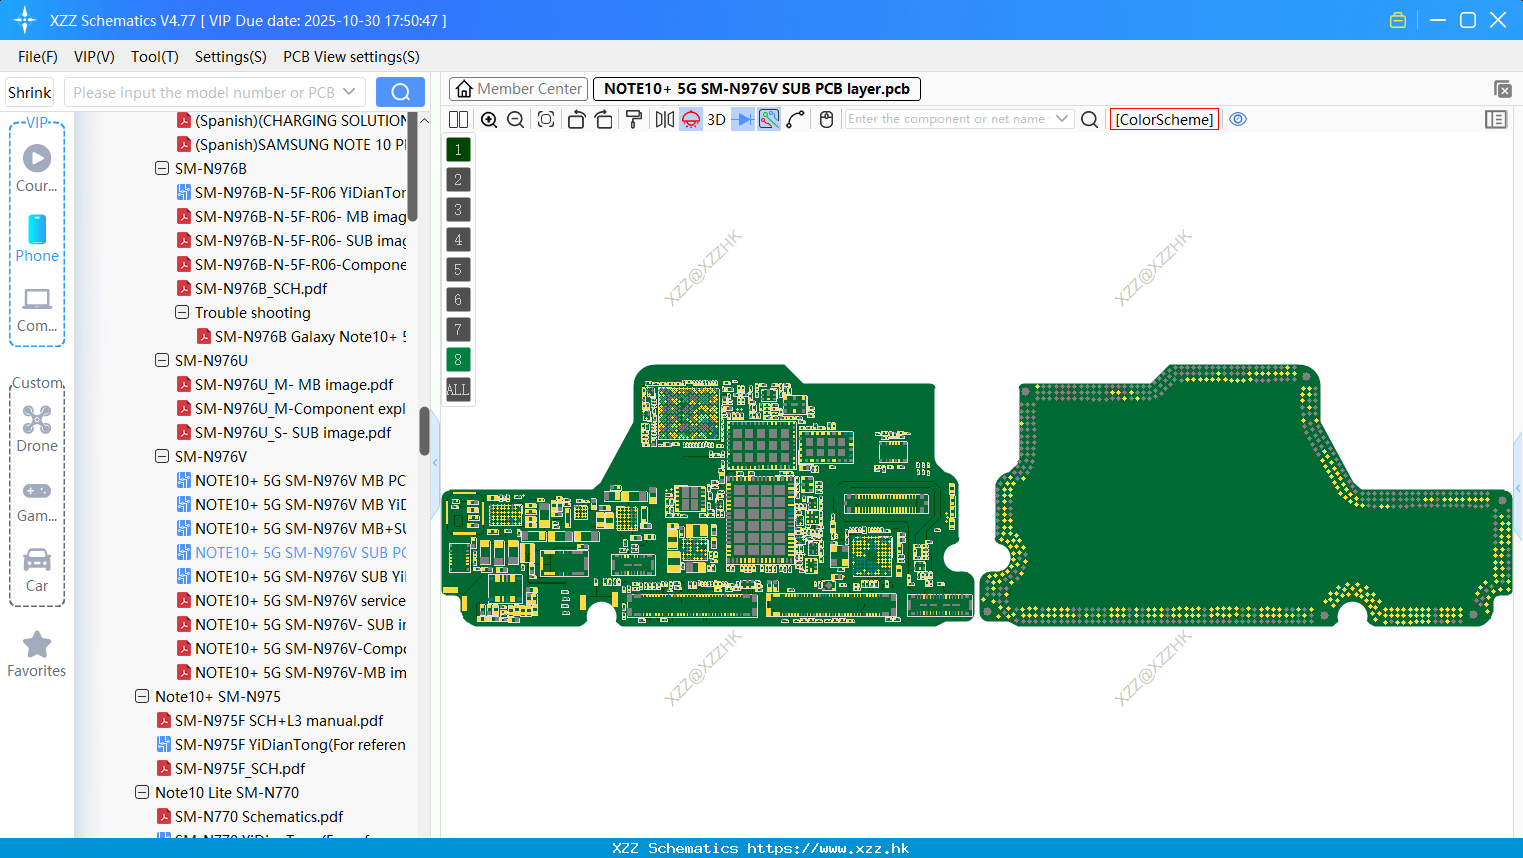1523x858 pixels.
Task: Collapse the SM-N976V tree node
Action: coord(162,456)
